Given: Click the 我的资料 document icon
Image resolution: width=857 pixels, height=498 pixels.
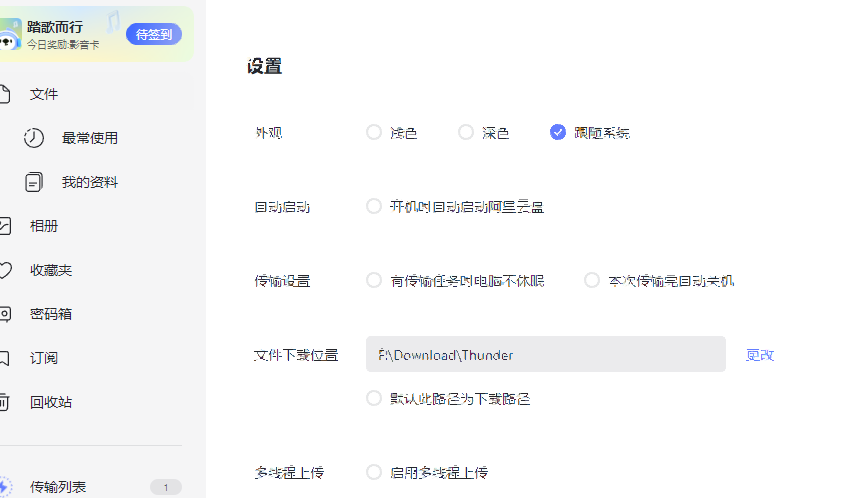Looking at the screenshot, I should pos(34,182).
